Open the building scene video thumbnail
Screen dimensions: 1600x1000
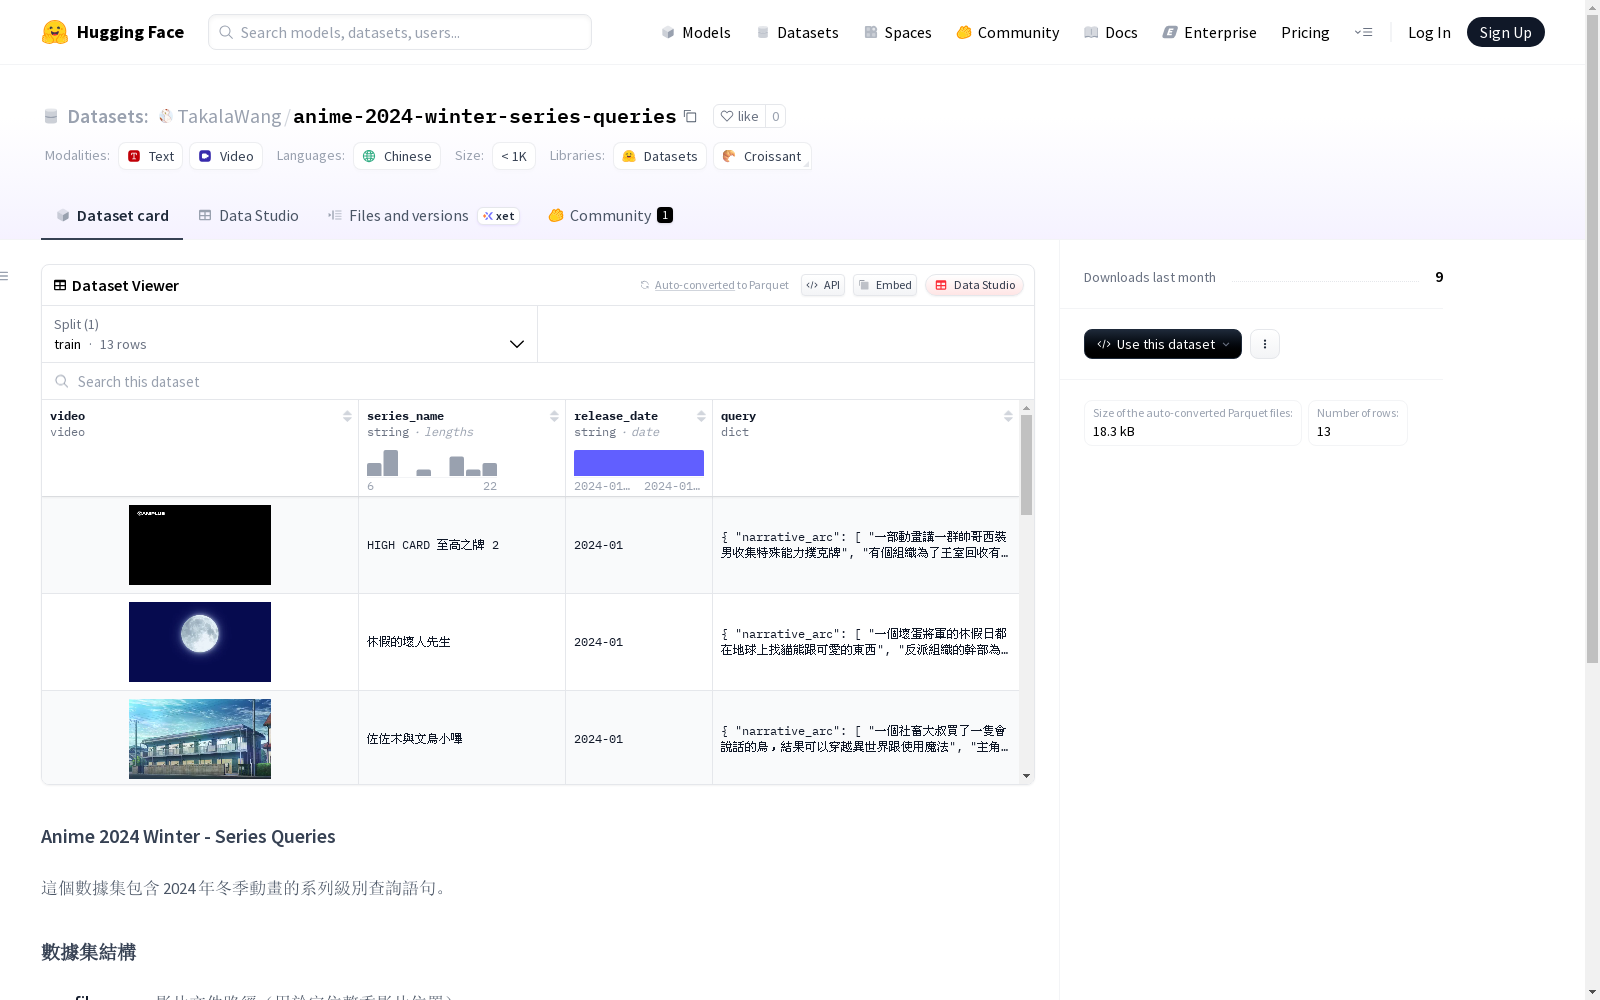[200, 739]
